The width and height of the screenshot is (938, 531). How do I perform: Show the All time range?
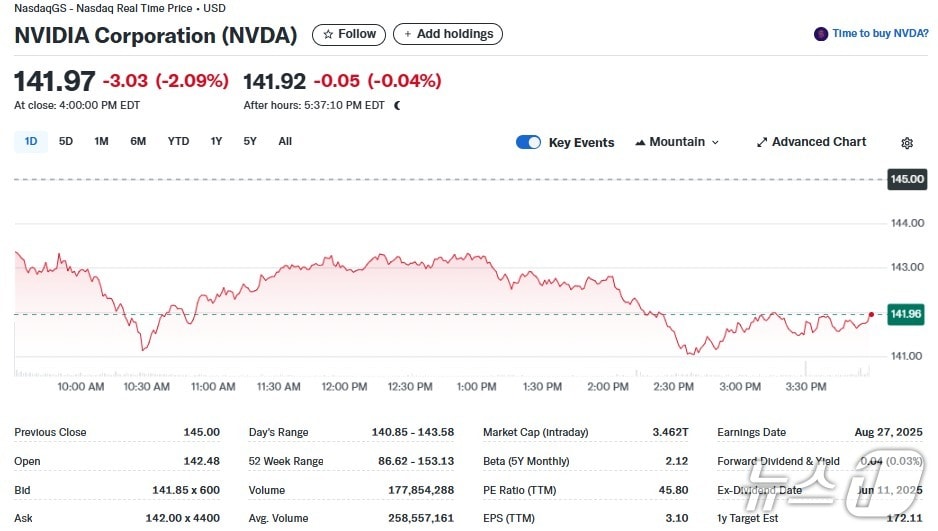tap(285, 141)
